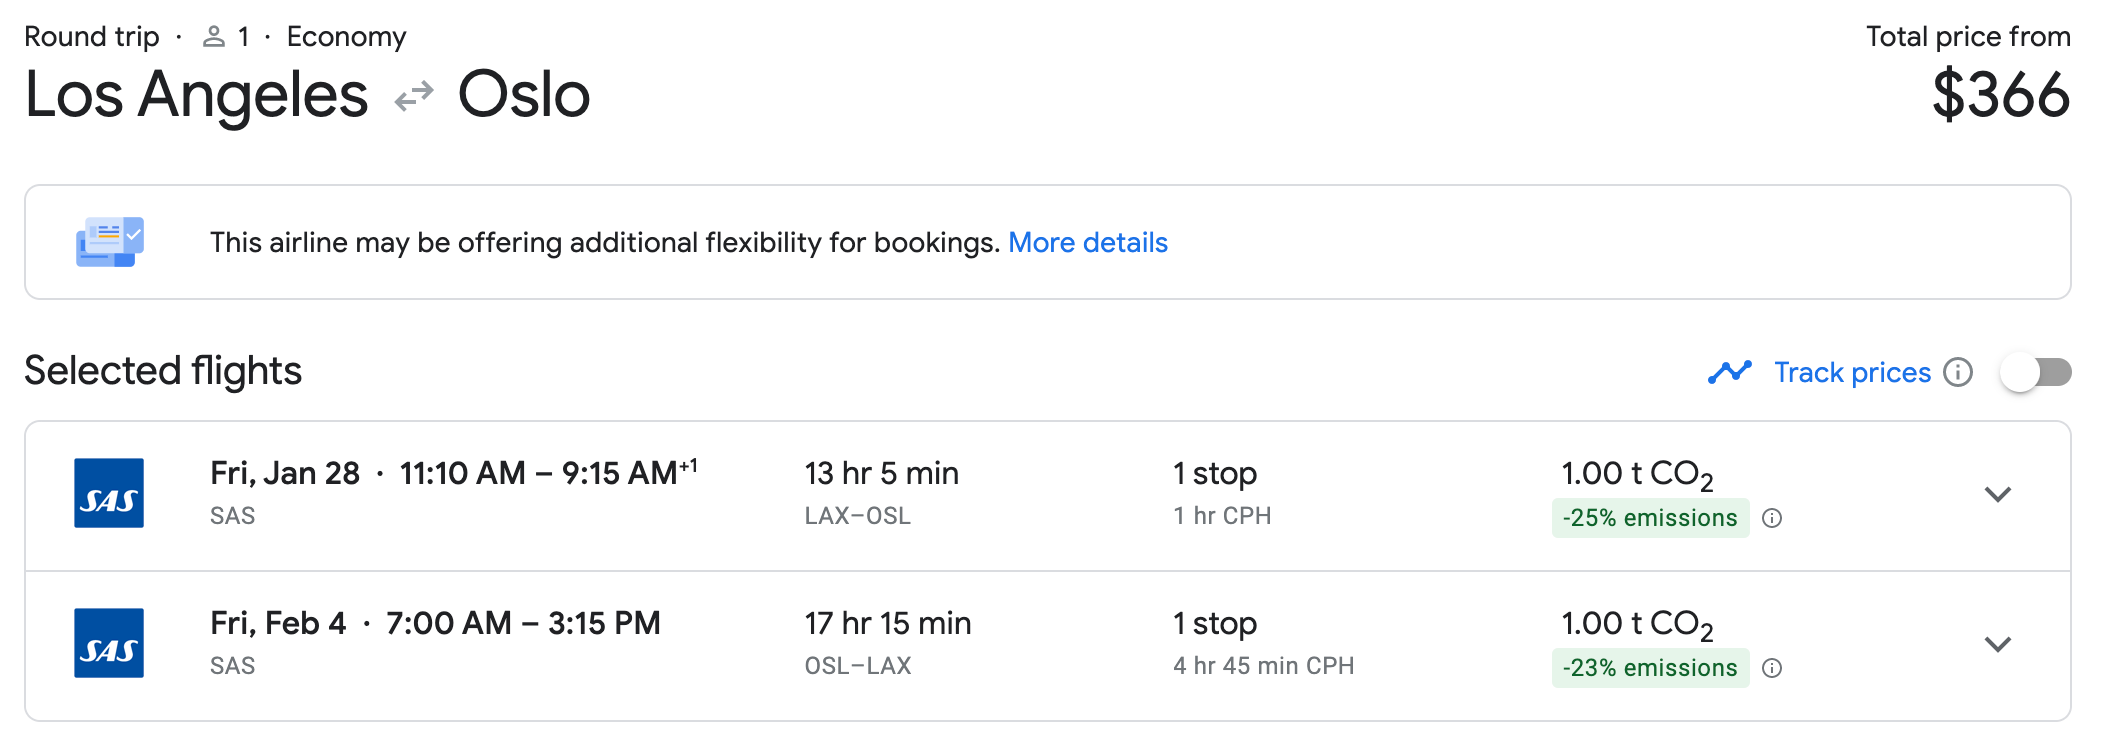
Task: Click the -25% emissions badge
Action: click(x=1650, y=518)
